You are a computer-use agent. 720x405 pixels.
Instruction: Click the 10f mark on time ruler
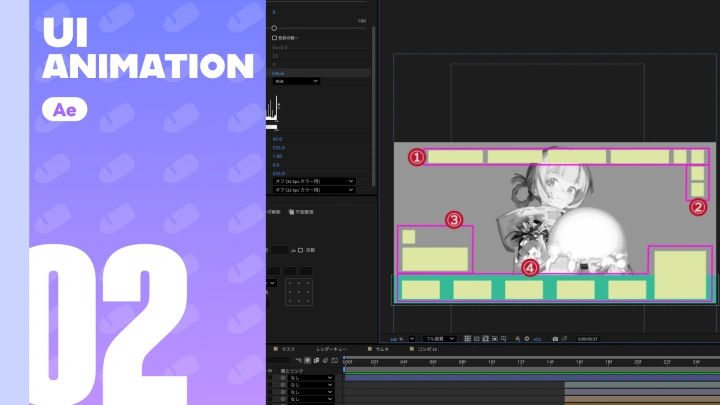pyautogui.click(x=491, y=362)
